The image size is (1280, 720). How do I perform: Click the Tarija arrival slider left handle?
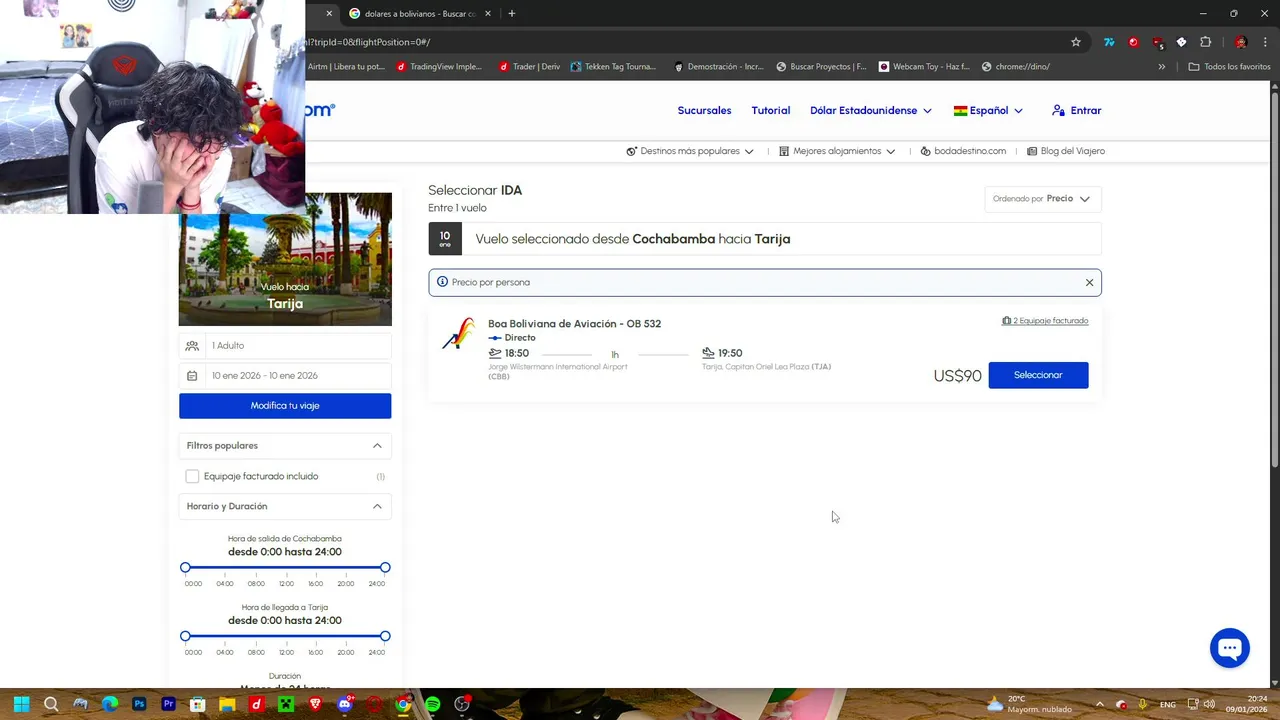click(x=185, y=636)
